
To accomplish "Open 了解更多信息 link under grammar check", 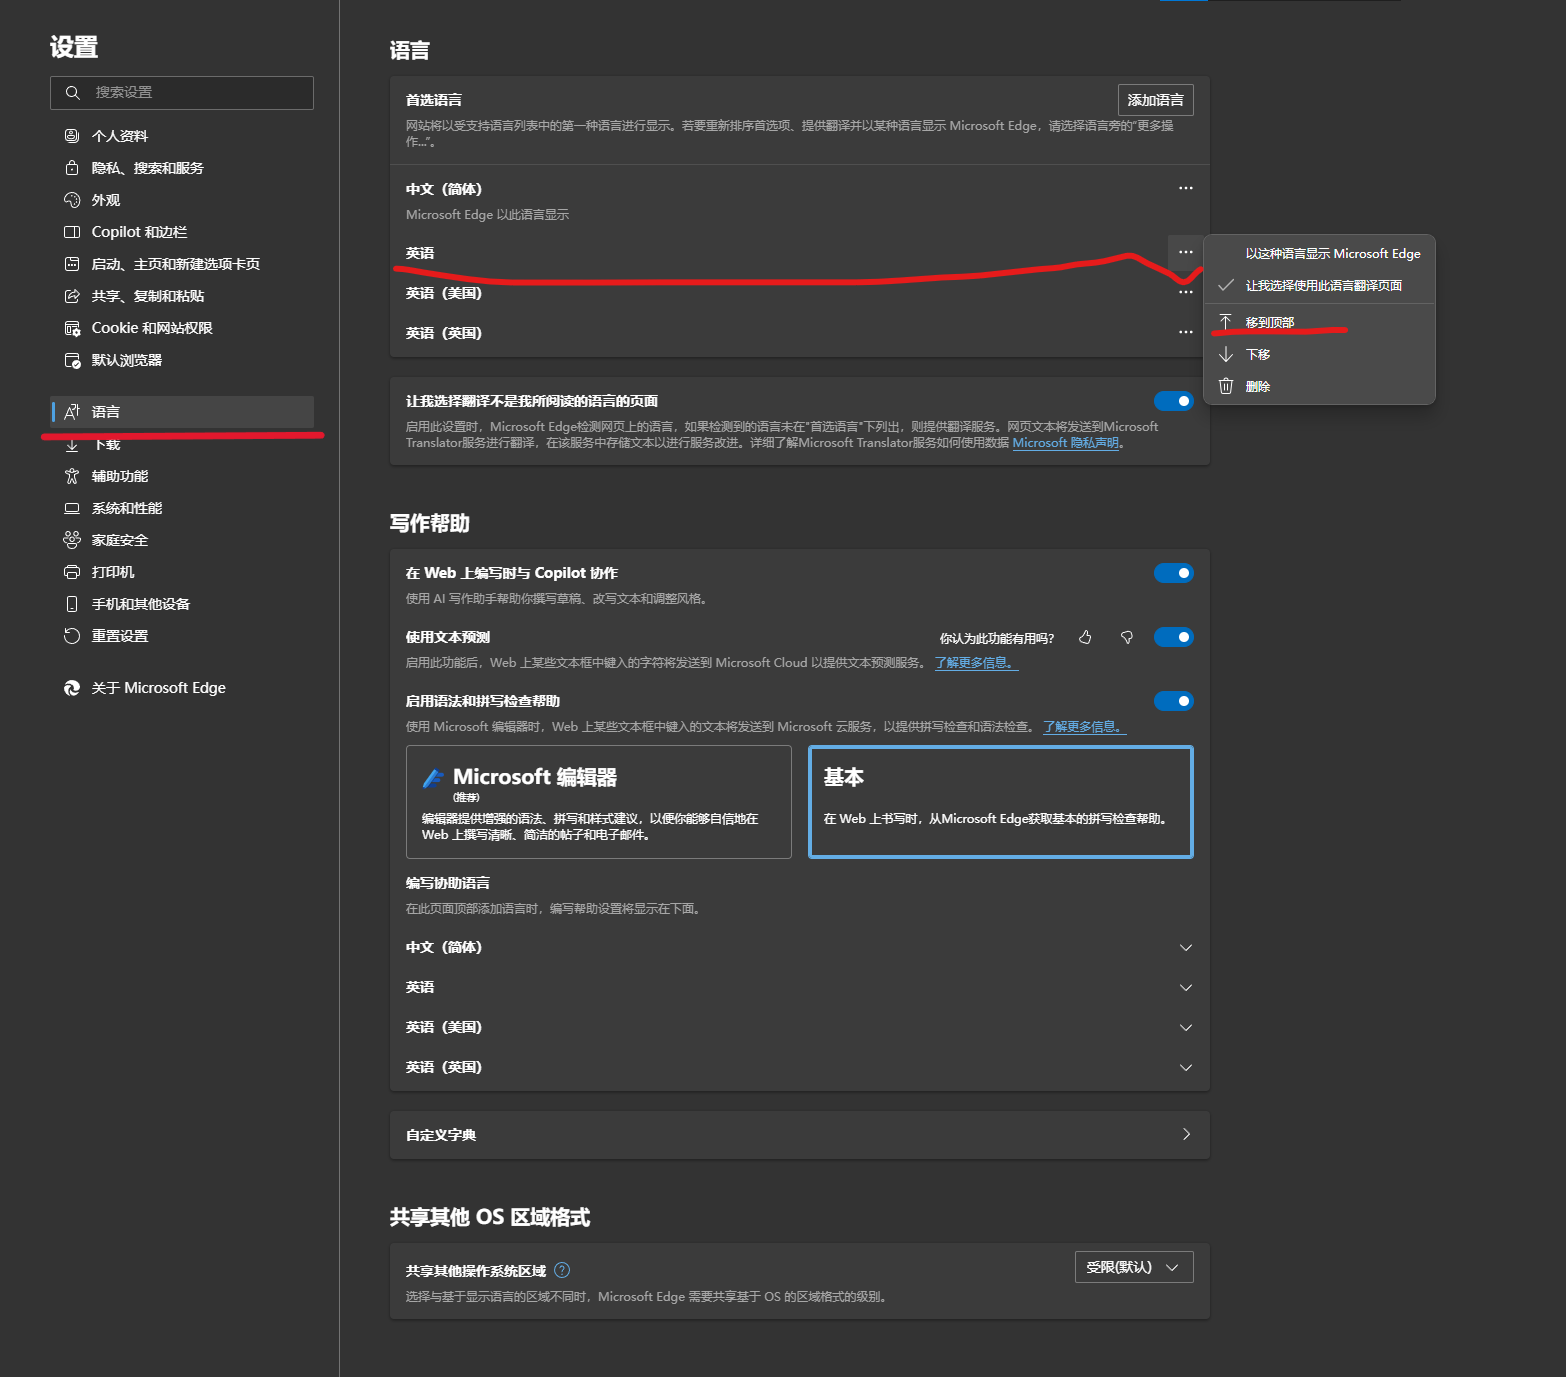I will tap(1085, 727).
